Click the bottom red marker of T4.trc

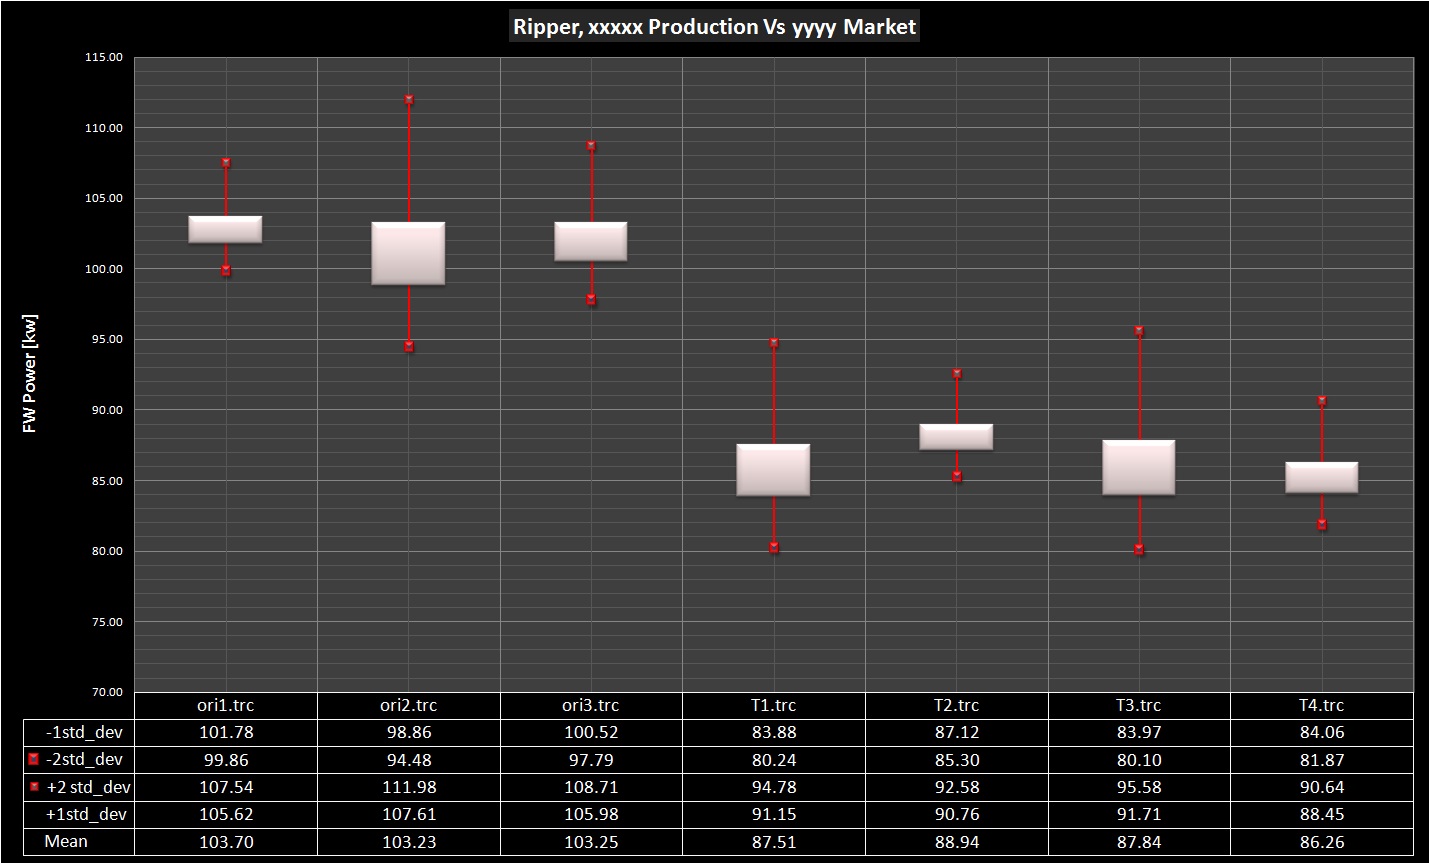coord(1322,524)
